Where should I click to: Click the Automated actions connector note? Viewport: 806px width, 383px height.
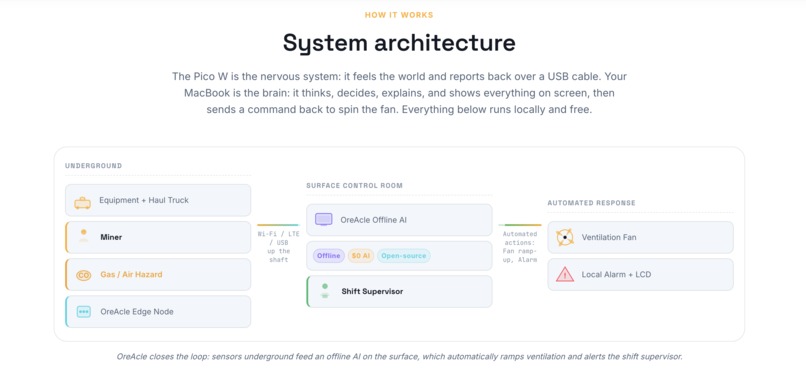point(520,247)
